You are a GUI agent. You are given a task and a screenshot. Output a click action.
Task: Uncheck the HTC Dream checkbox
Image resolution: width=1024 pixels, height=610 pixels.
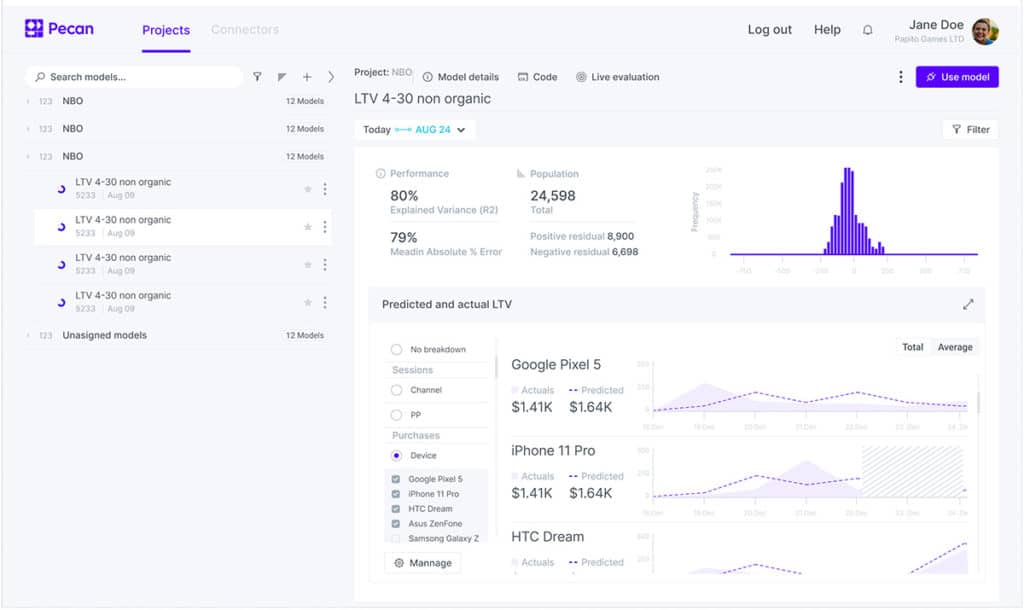point(396,509)
